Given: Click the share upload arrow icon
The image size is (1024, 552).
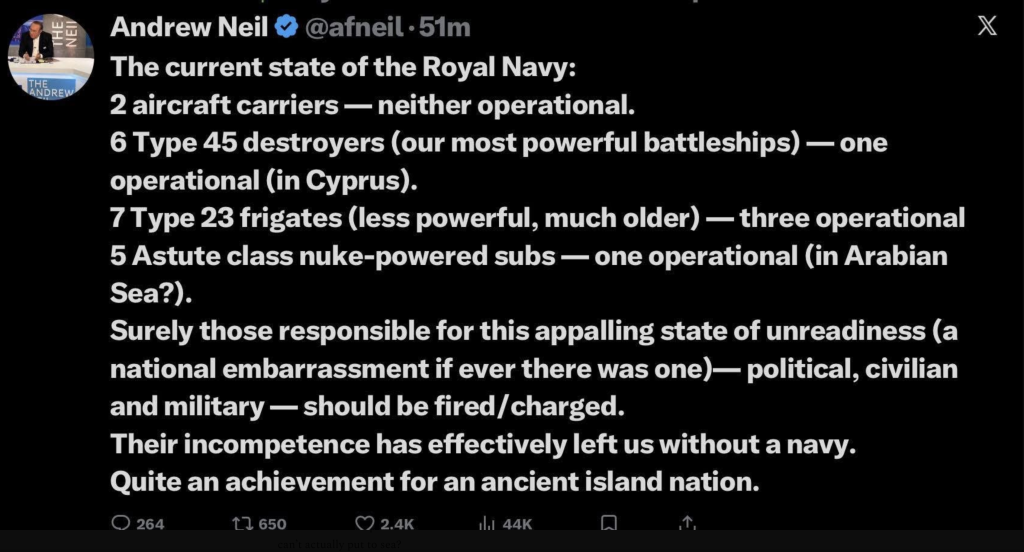Looking at the screenshot, I should point(686,523).
